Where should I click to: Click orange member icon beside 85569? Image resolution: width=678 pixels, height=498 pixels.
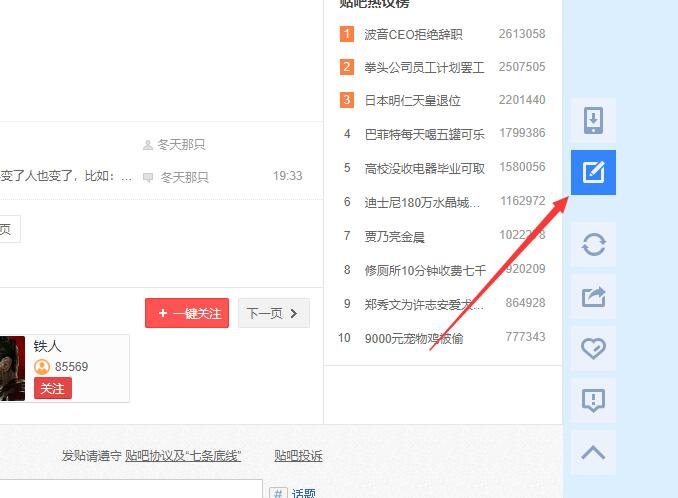pos(42,367)
